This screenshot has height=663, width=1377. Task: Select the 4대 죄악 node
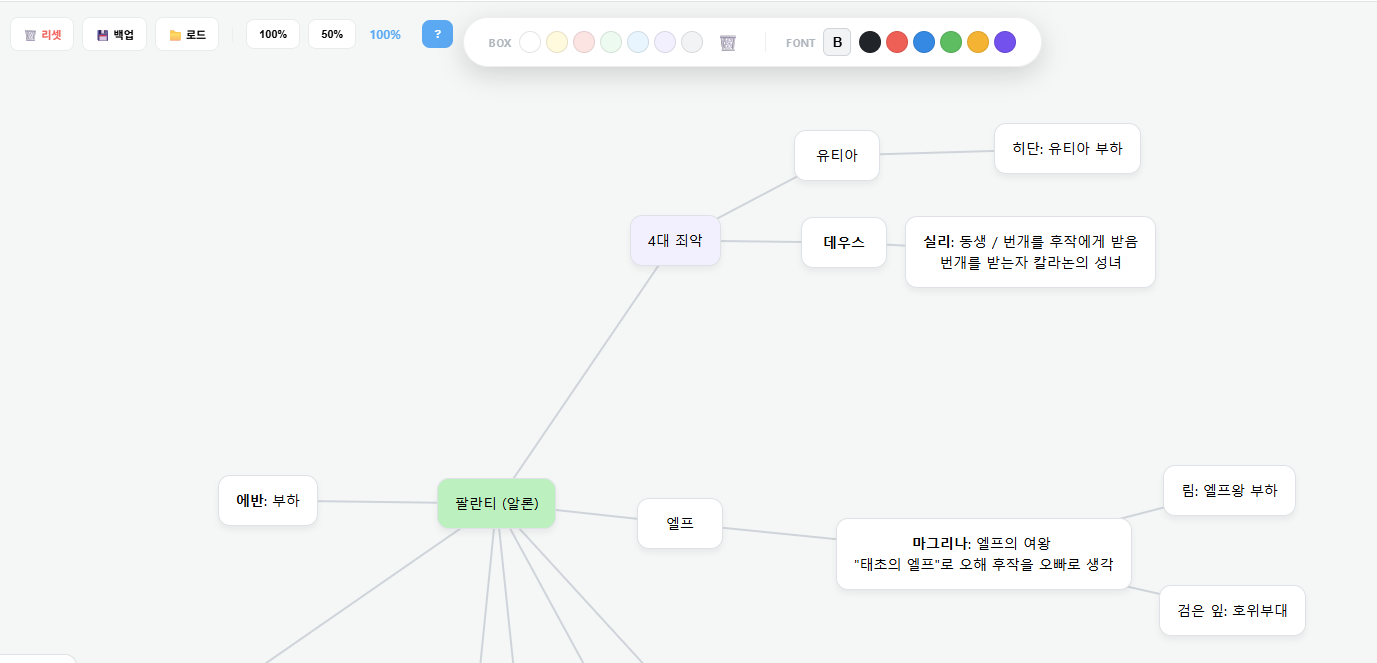click(675, 240)
